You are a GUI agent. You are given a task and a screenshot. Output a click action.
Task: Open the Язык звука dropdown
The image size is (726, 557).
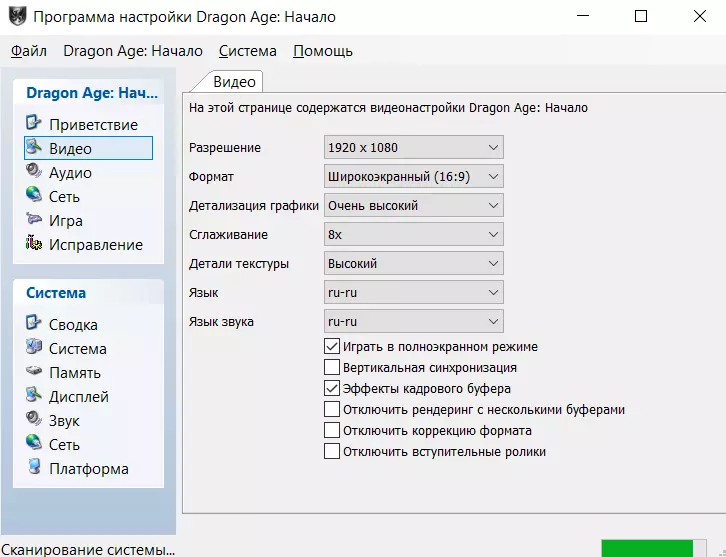(413, 321)
